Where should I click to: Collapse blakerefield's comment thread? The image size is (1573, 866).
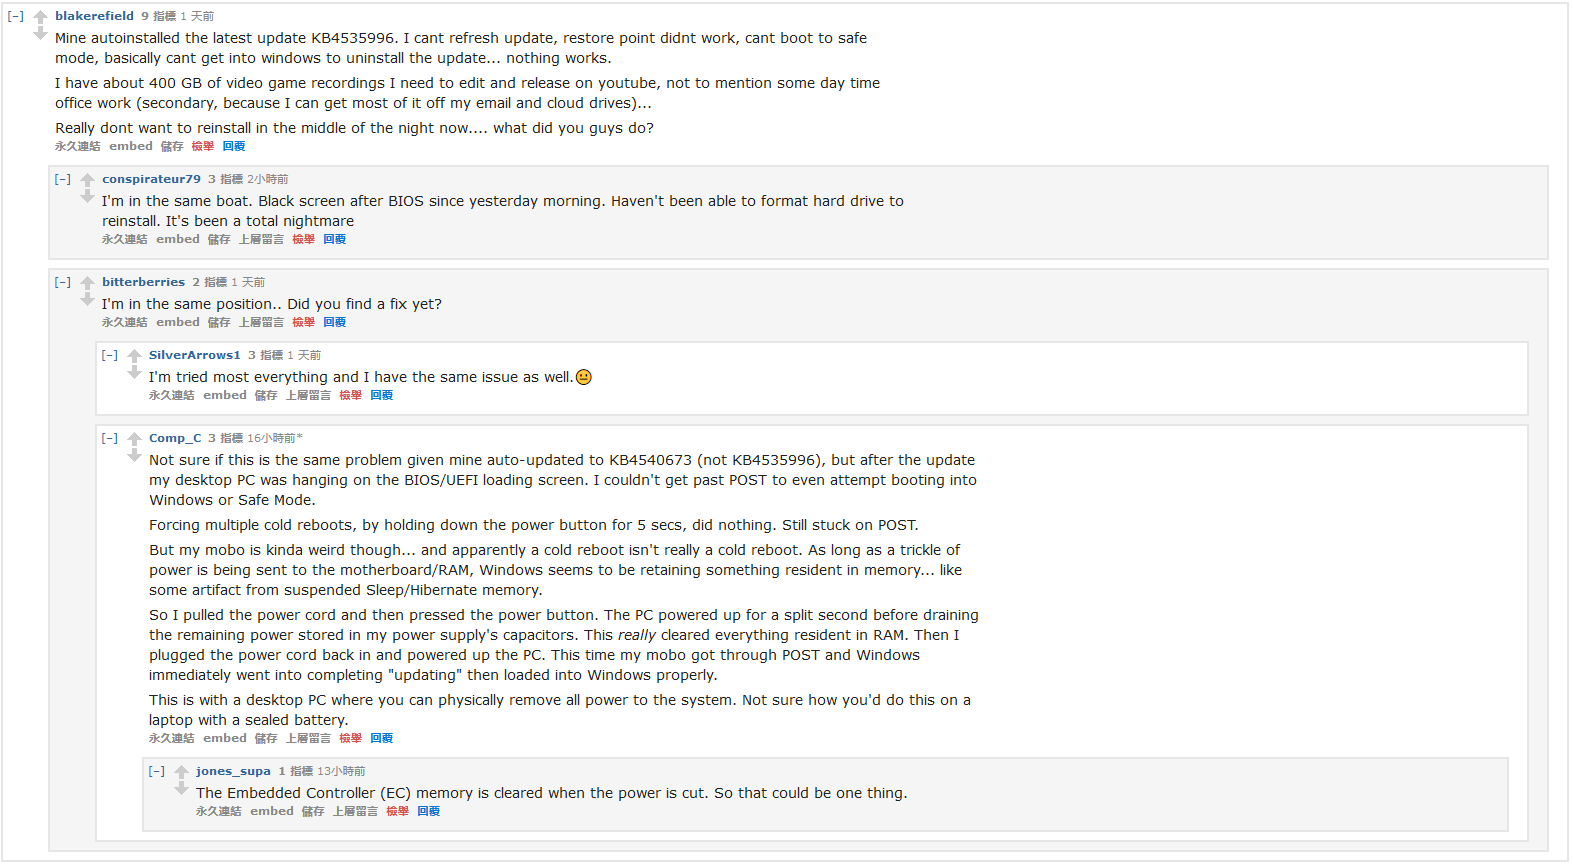[x=16, y=16]
